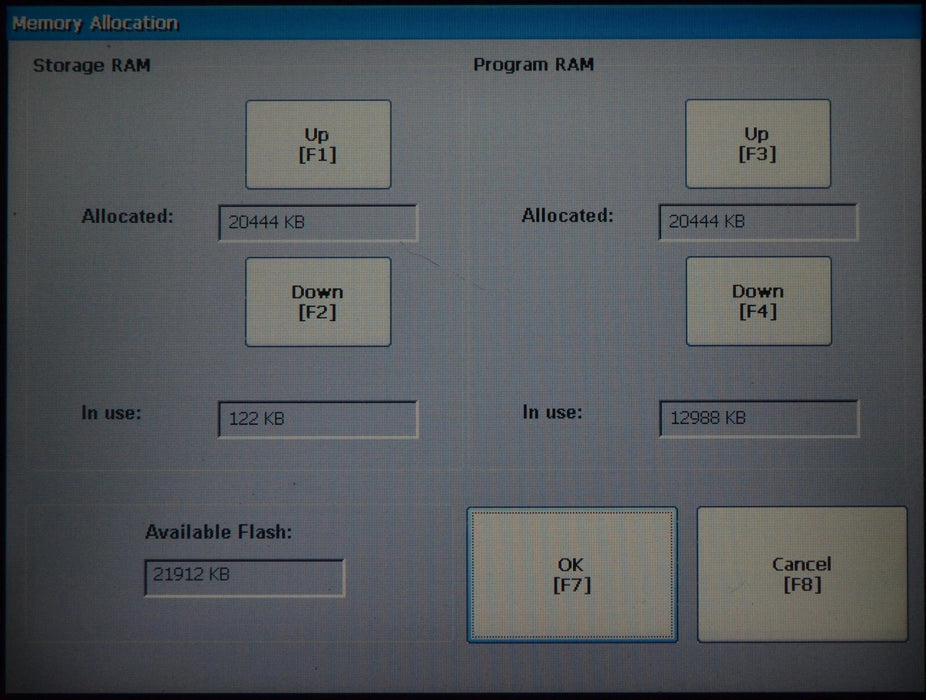Click the Available Flash label
Image resolution: width=926 pixels, height=700 pixels.
219,532
